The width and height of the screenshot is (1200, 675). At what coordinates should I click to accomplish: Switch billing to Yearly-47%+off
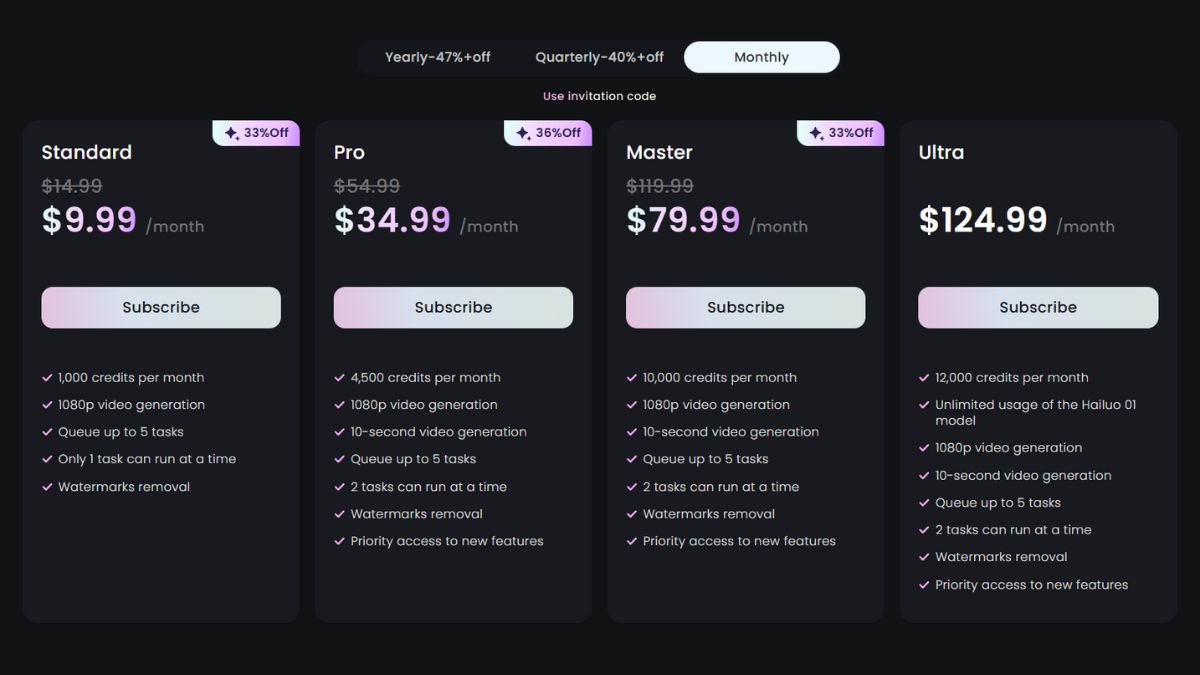438,57
